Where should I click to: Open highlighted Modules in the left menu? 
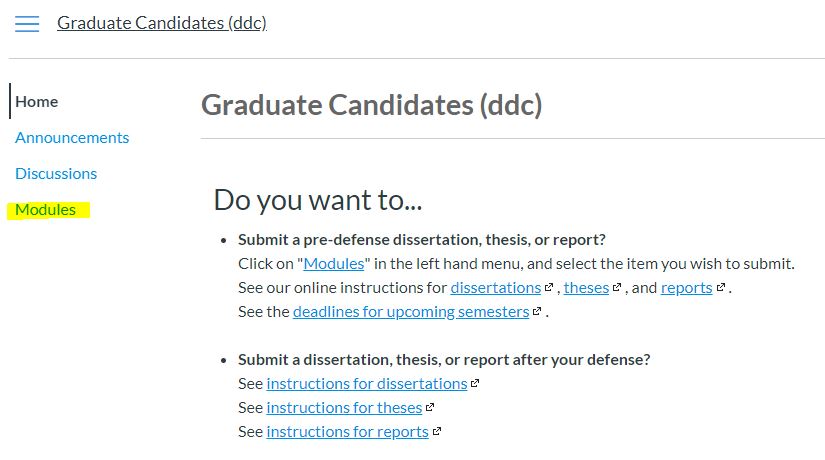46,210
